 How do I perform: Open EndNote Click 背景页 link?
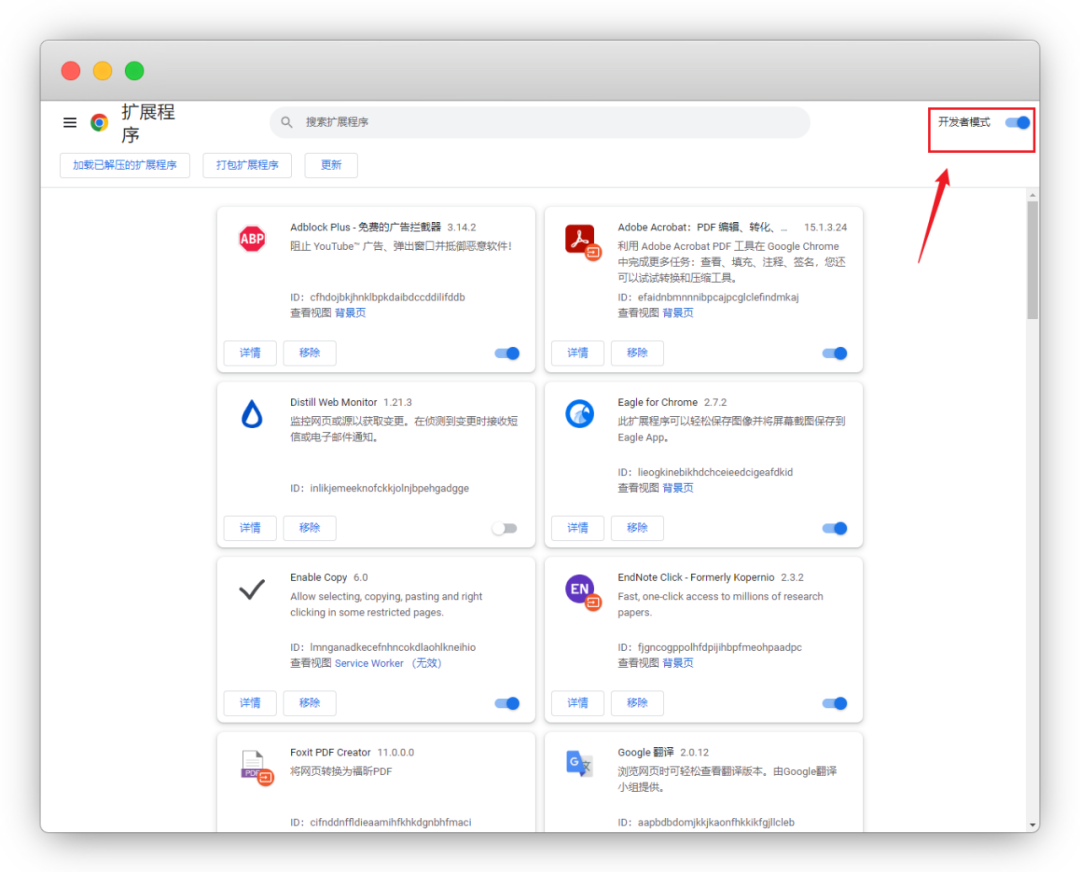click(x=678, y=663)
